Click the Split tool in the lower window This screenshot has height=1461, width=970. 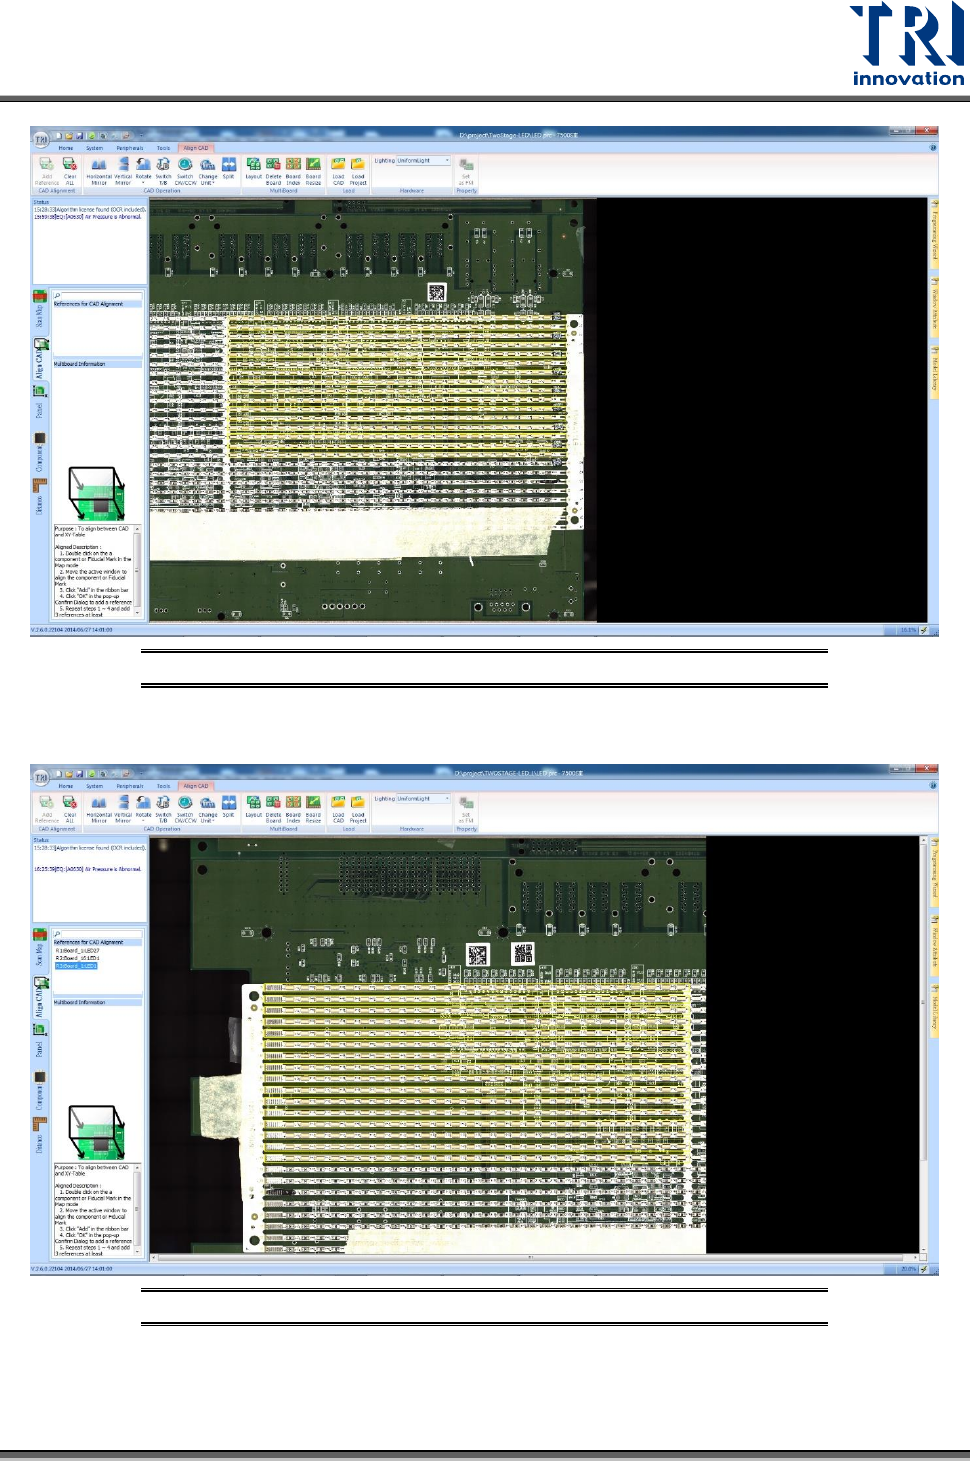click(x=228, y=806)
